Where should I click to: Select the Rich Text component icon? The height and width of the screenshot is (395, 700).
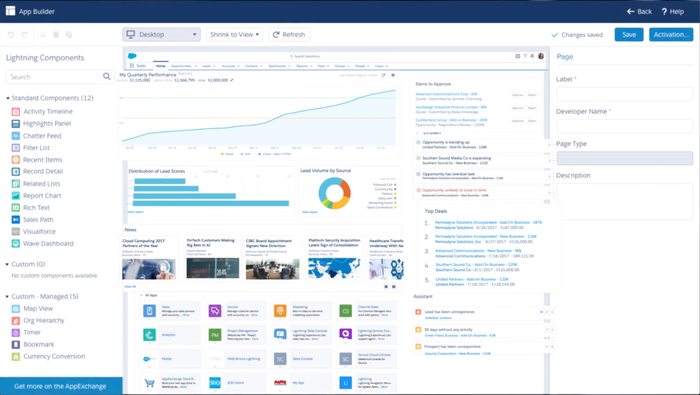tap(16, 208)
